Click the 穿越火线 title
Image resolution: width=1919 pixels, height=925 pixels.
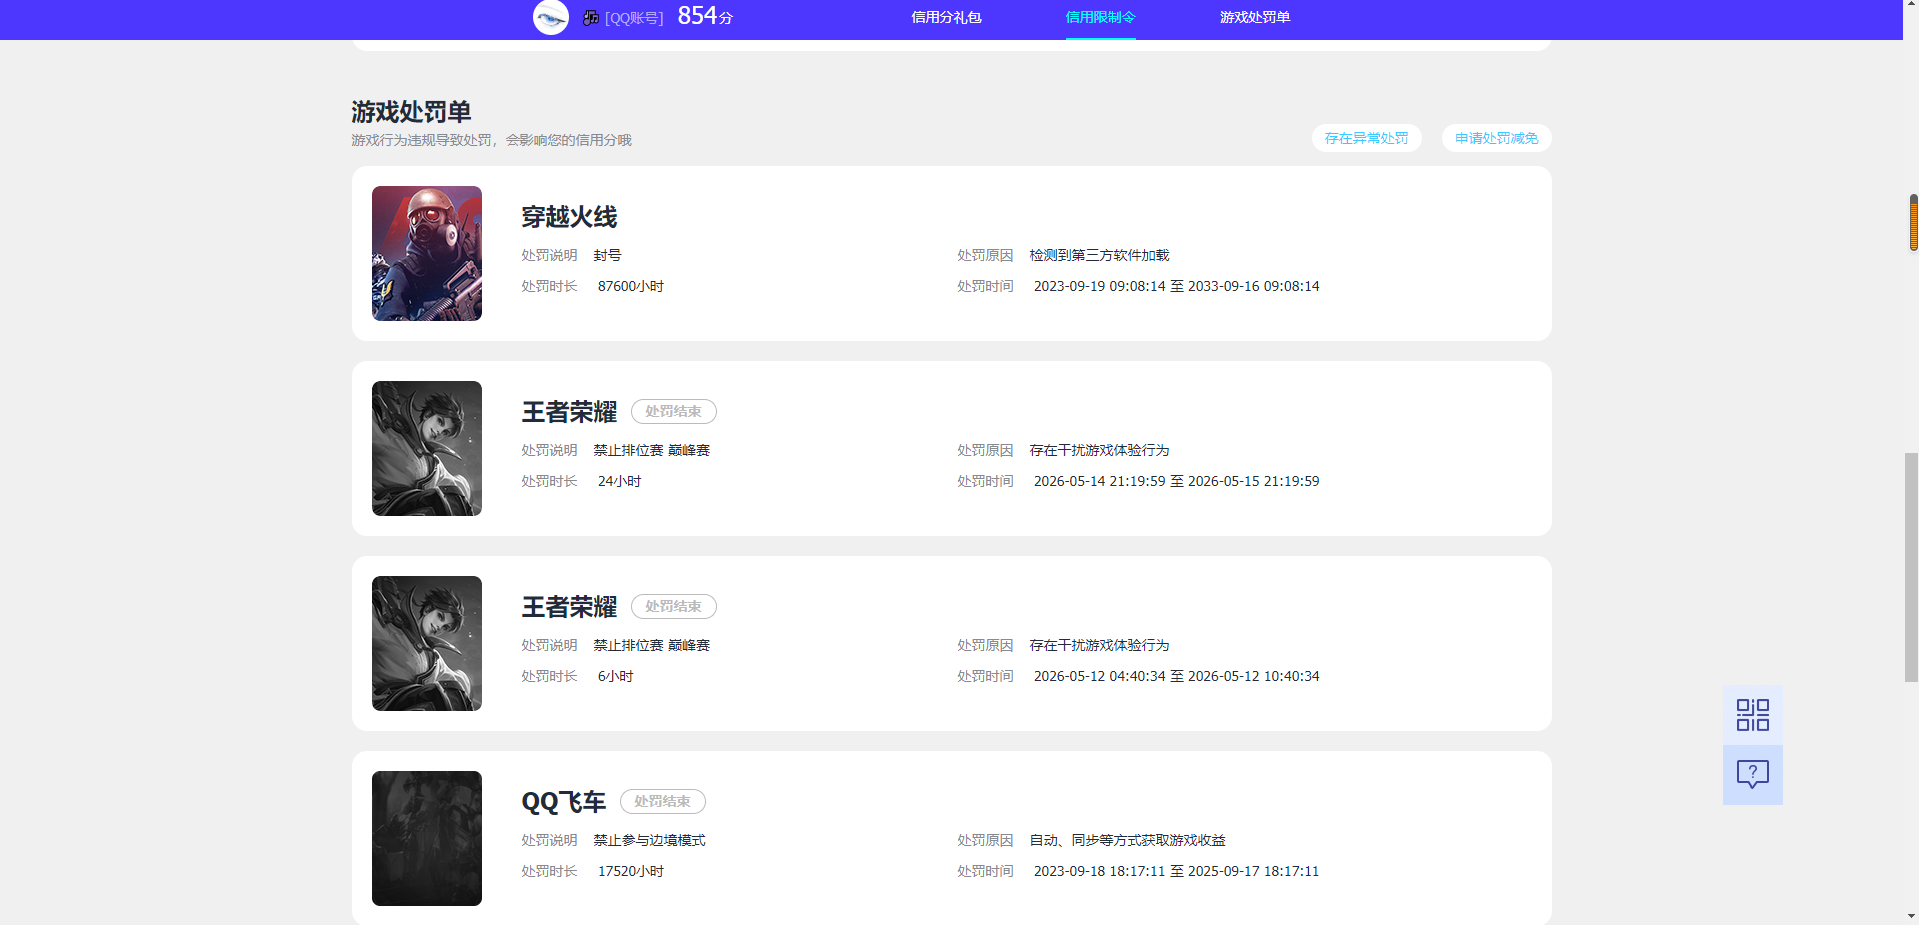coord(569,217)
